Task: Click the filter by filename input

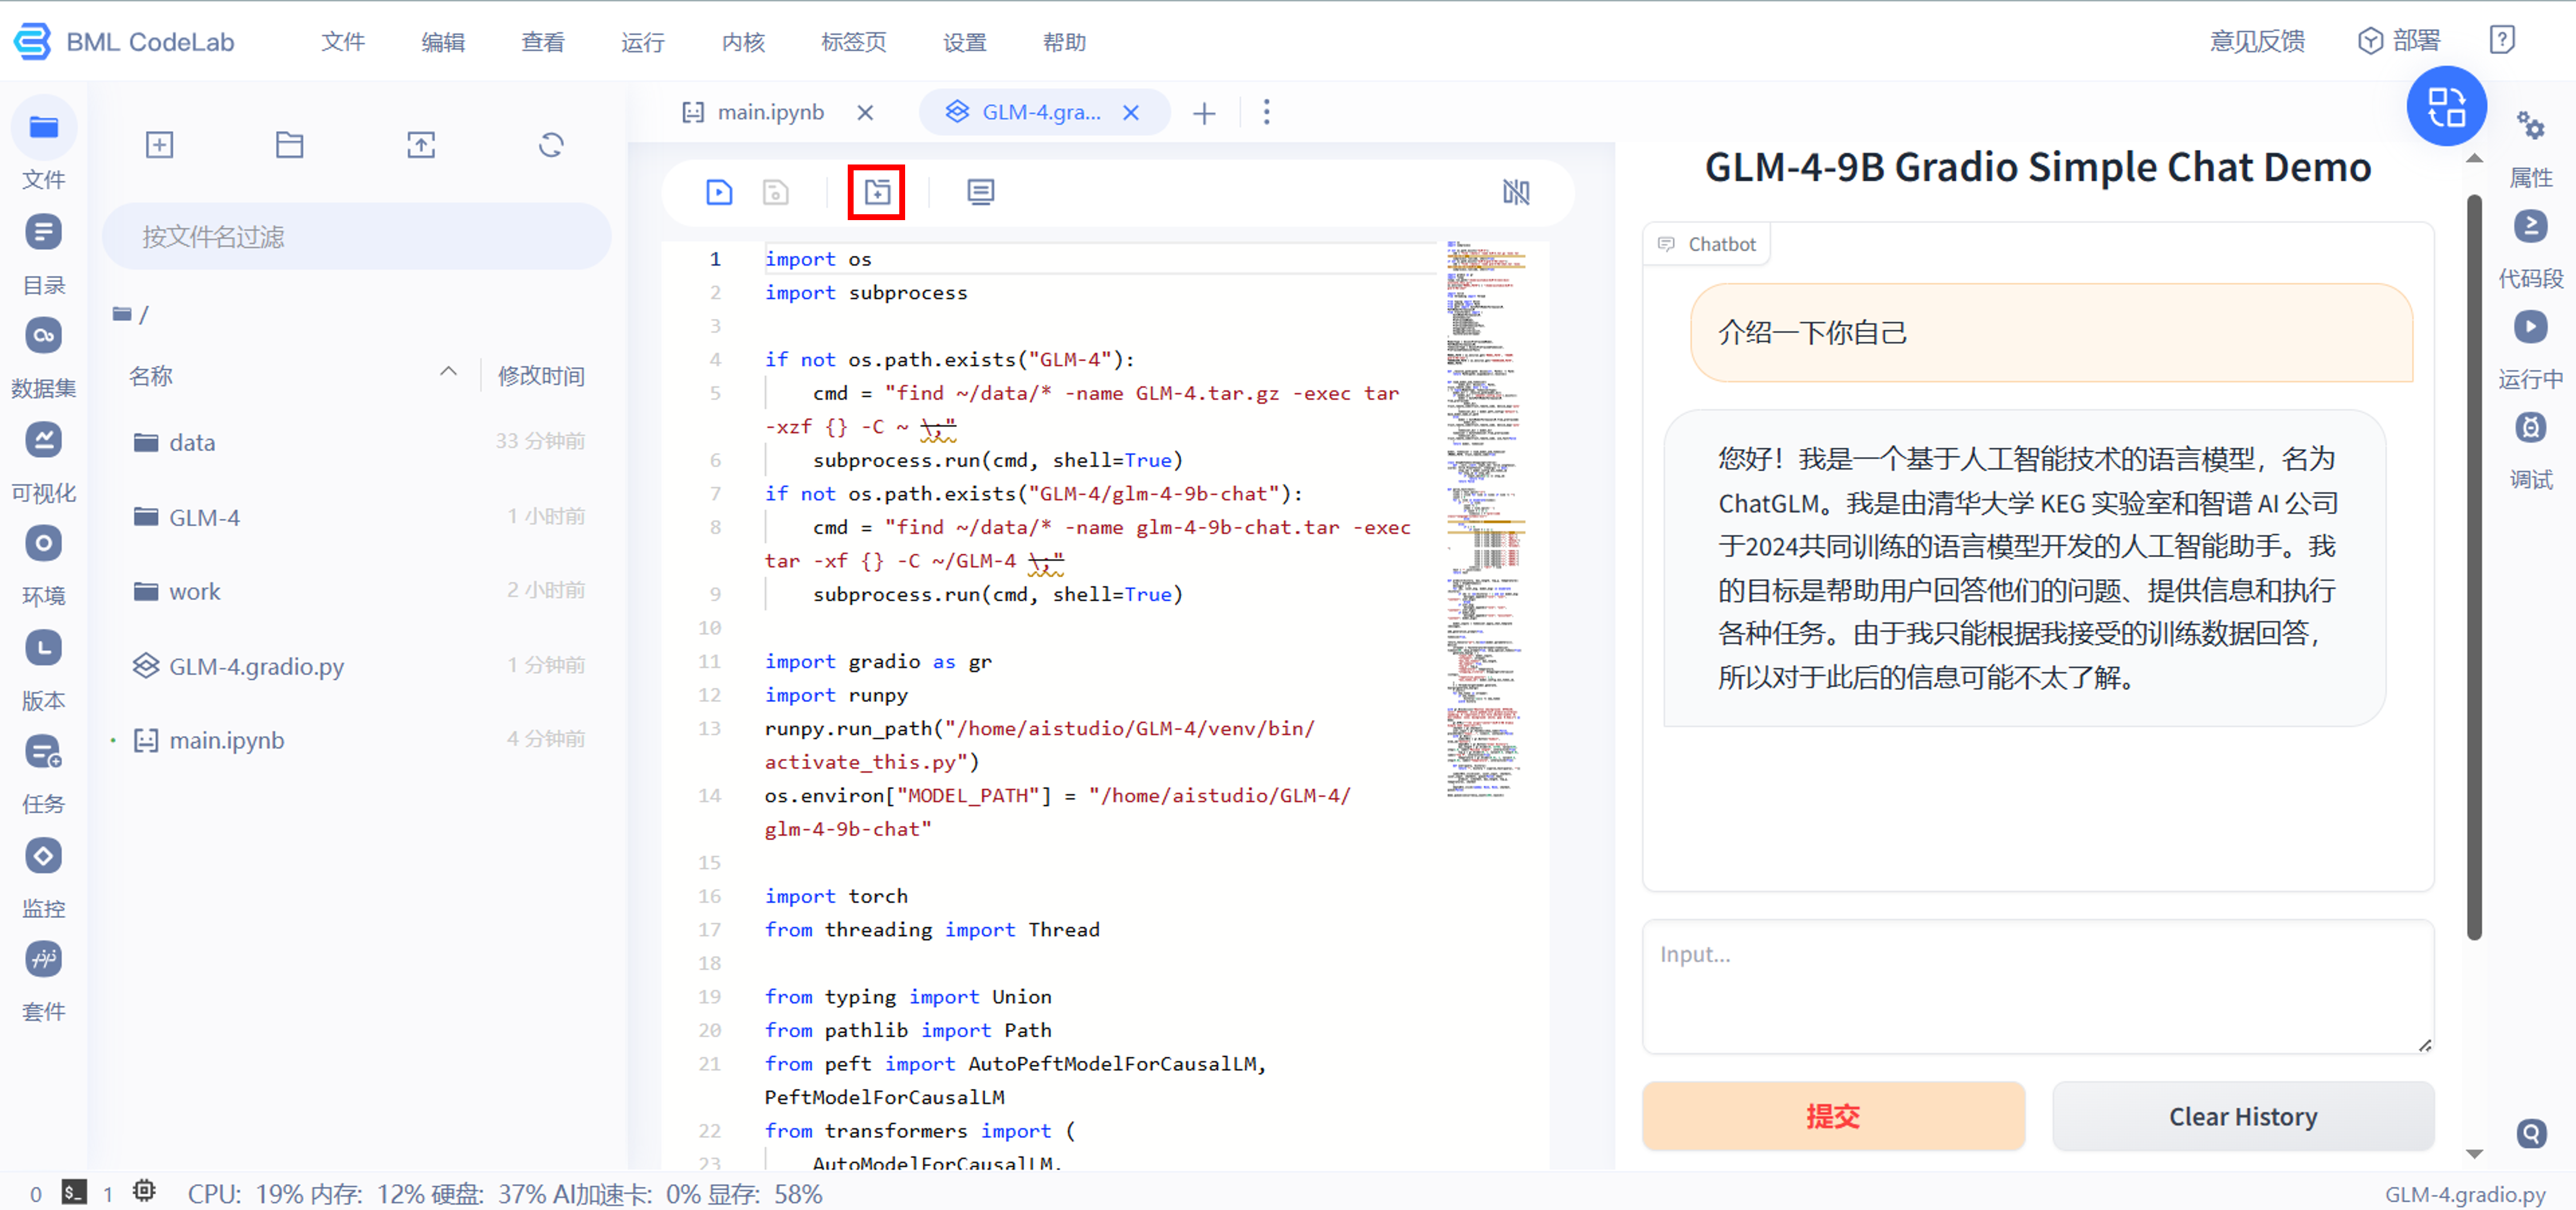Action: [357, 236]
